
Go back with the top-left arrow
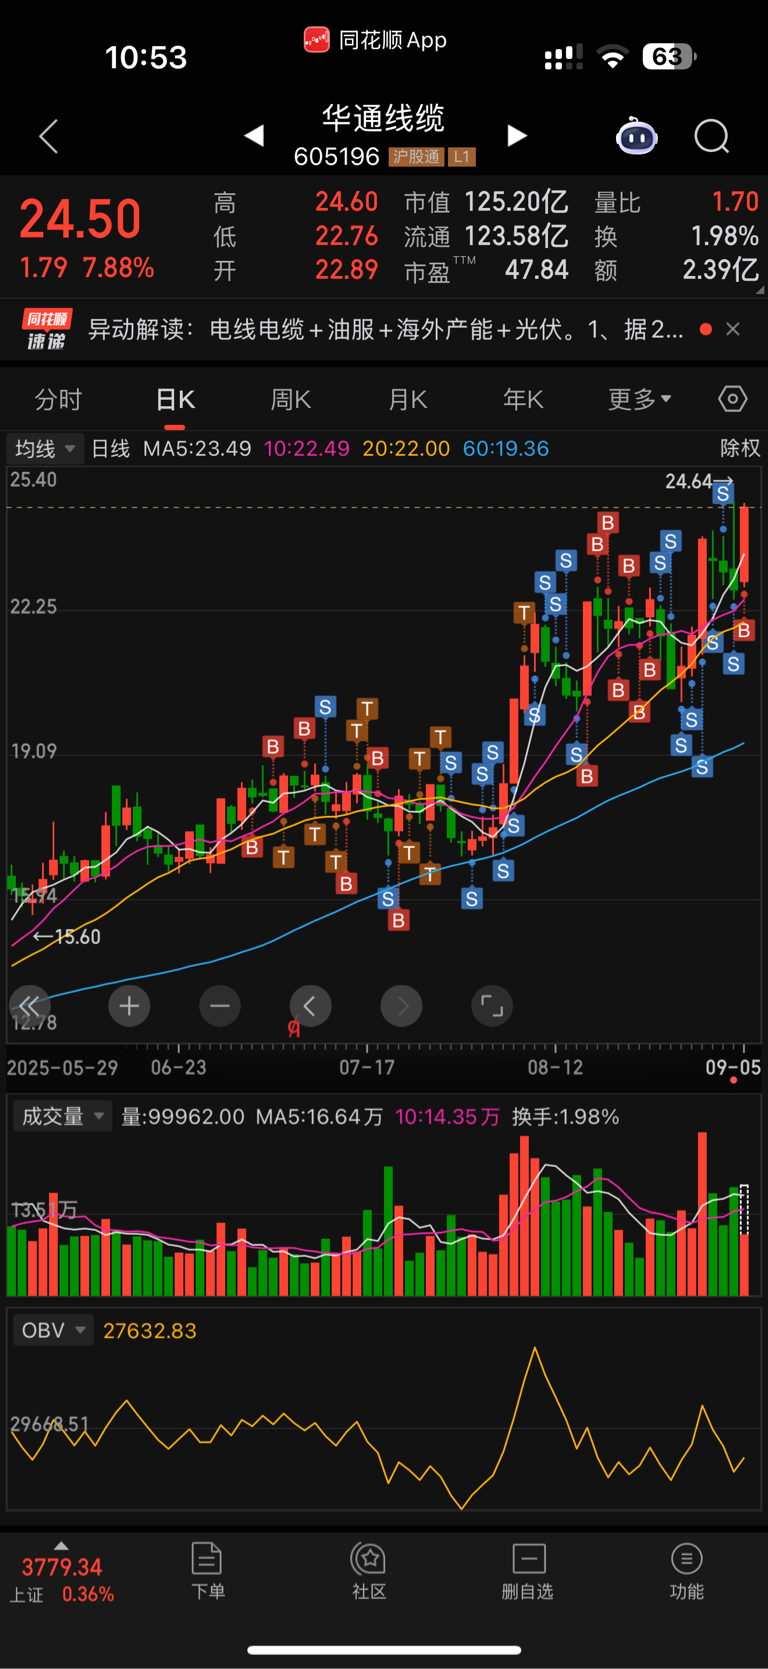(x=48, y=136)
